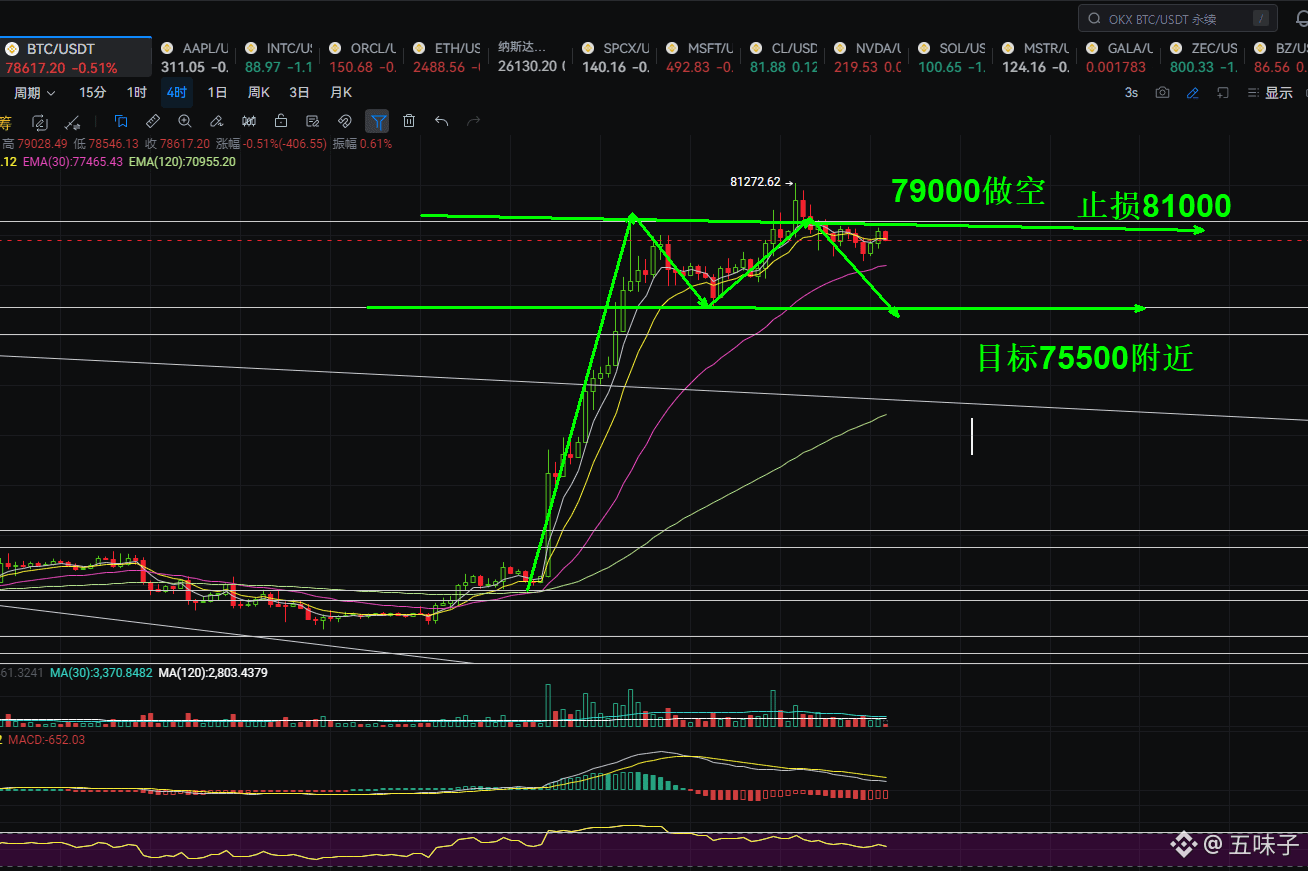The width and height of the screenshot is (1308, 871).
Task: Open the 纳斯达 index ticker tab
Action: [x=531, y=57]
